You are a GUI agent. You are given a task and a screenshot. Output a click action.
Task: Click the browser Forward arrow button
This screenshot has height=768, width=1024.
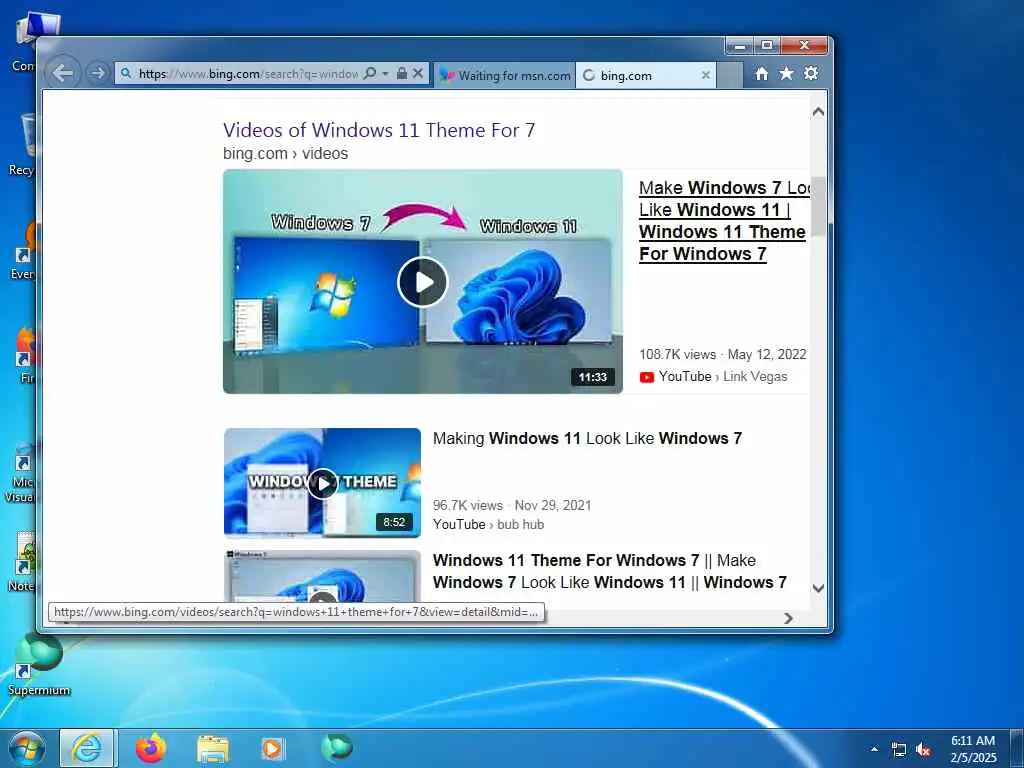97,73
